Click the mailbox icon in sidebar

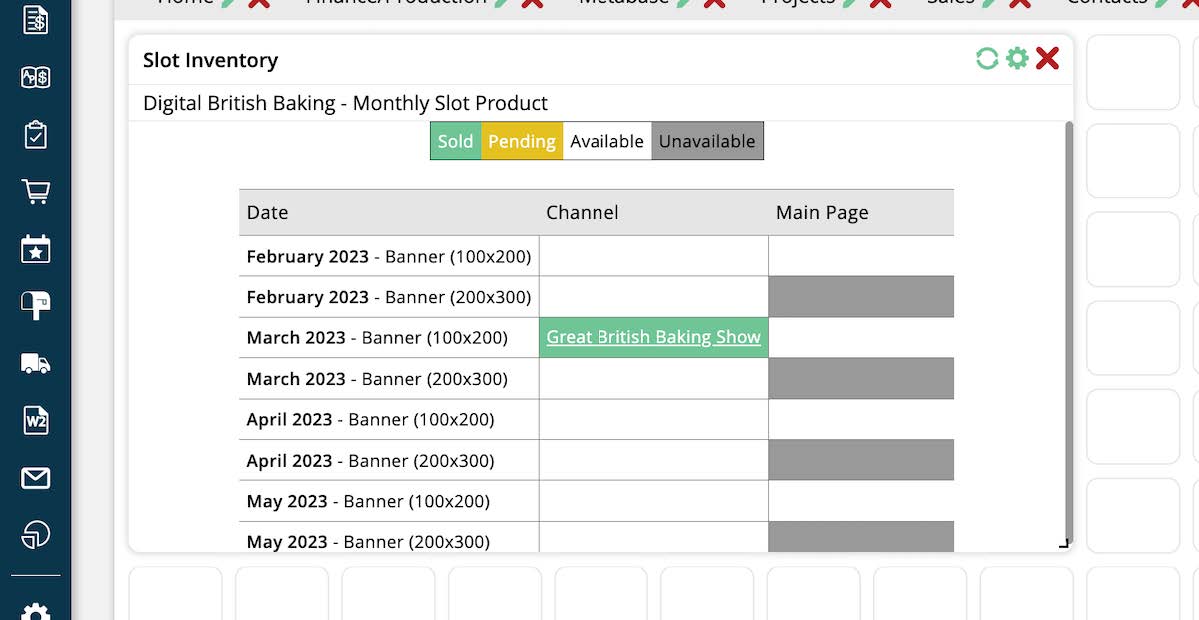pyautogui.click(x=35, y=306)
